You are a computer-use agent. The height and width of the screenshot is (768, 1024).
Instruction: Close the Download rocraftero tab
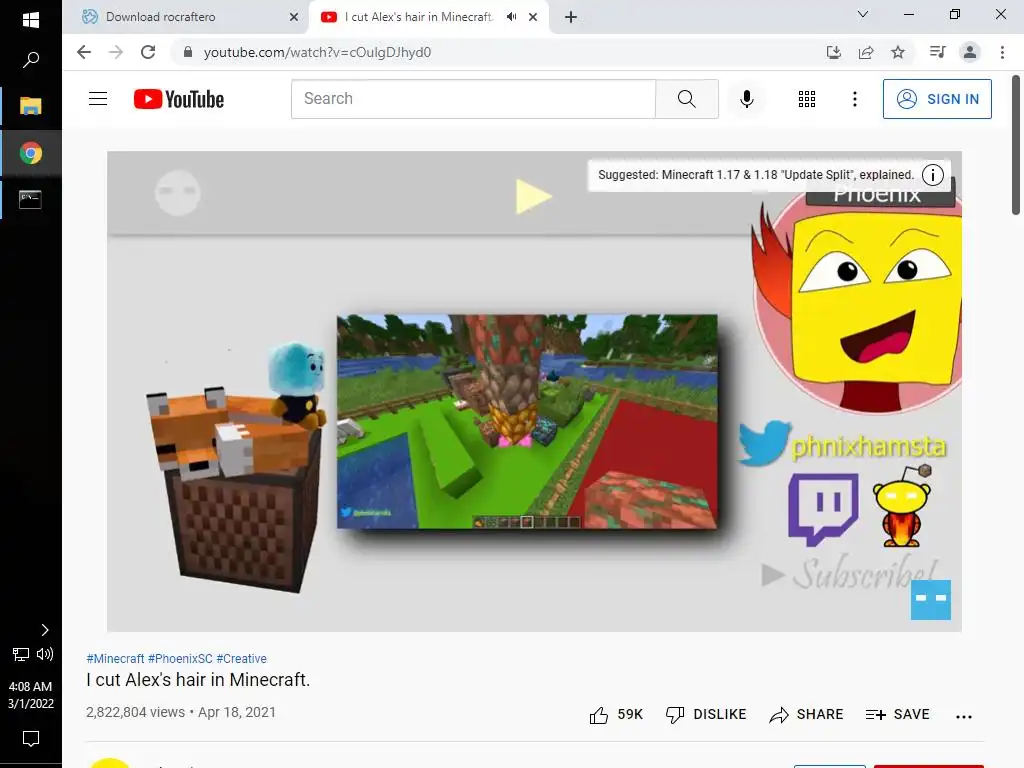[x=294, y=17]
